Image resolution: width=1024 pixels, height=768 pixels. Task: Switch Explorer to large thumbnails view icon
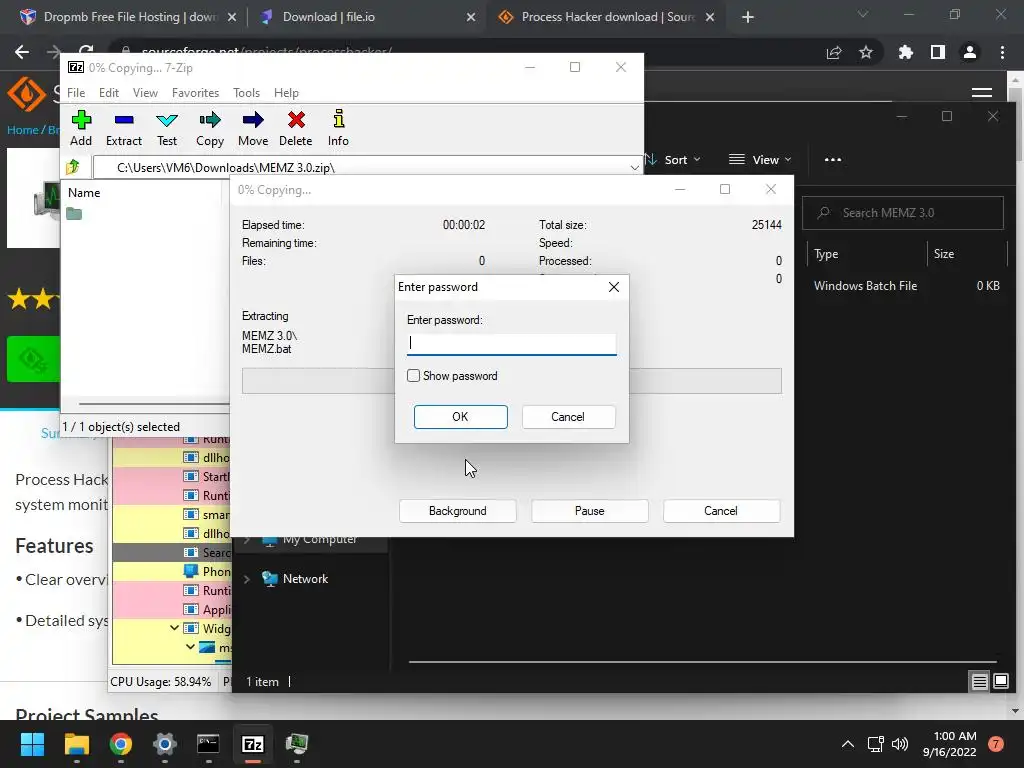[1001, 682]
